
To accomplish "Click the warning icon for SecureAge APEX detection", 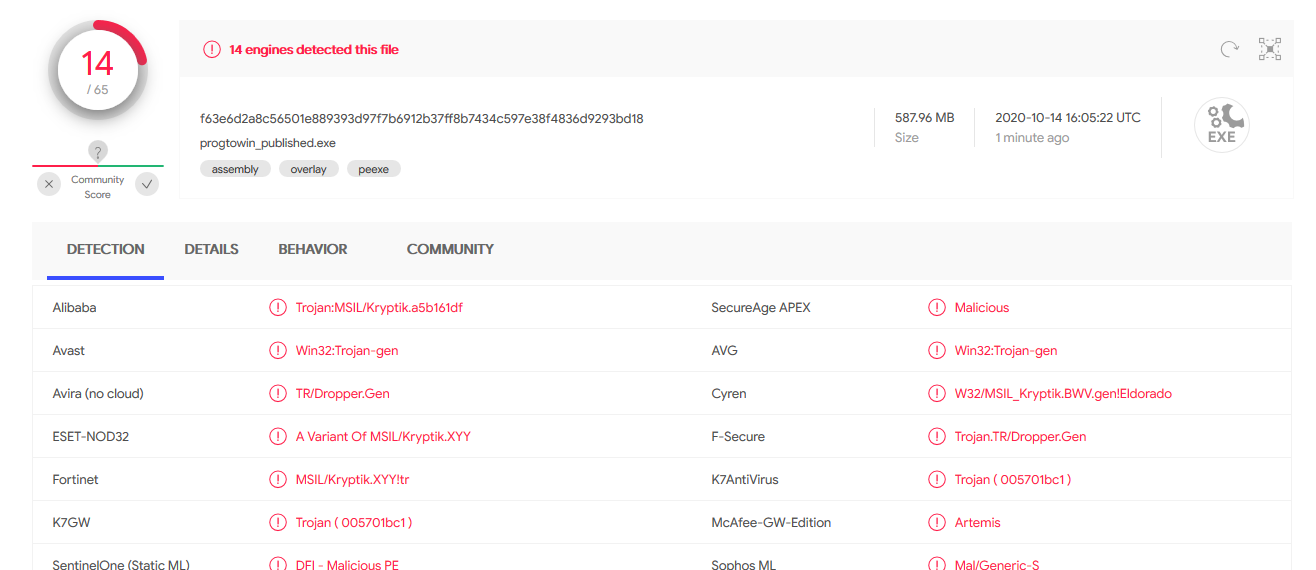I will pos(937,307).
